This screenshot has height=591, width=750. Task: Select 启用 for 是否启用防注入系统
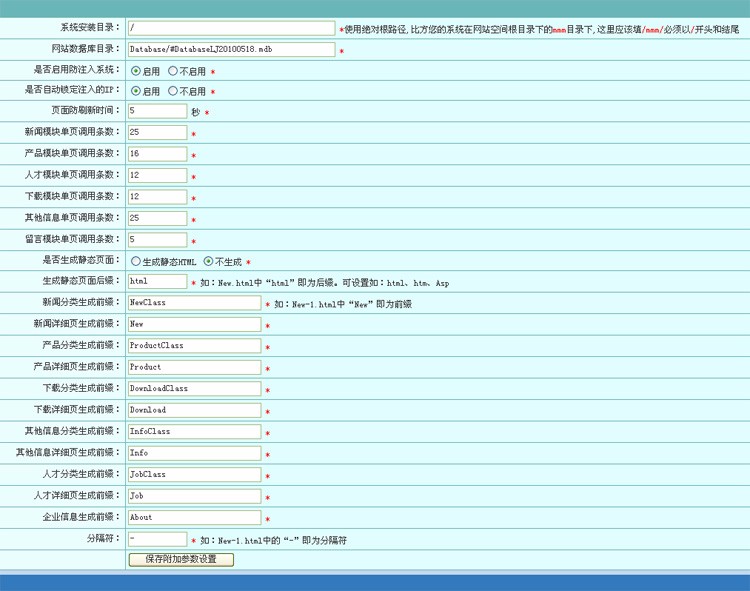coord(136,71)
